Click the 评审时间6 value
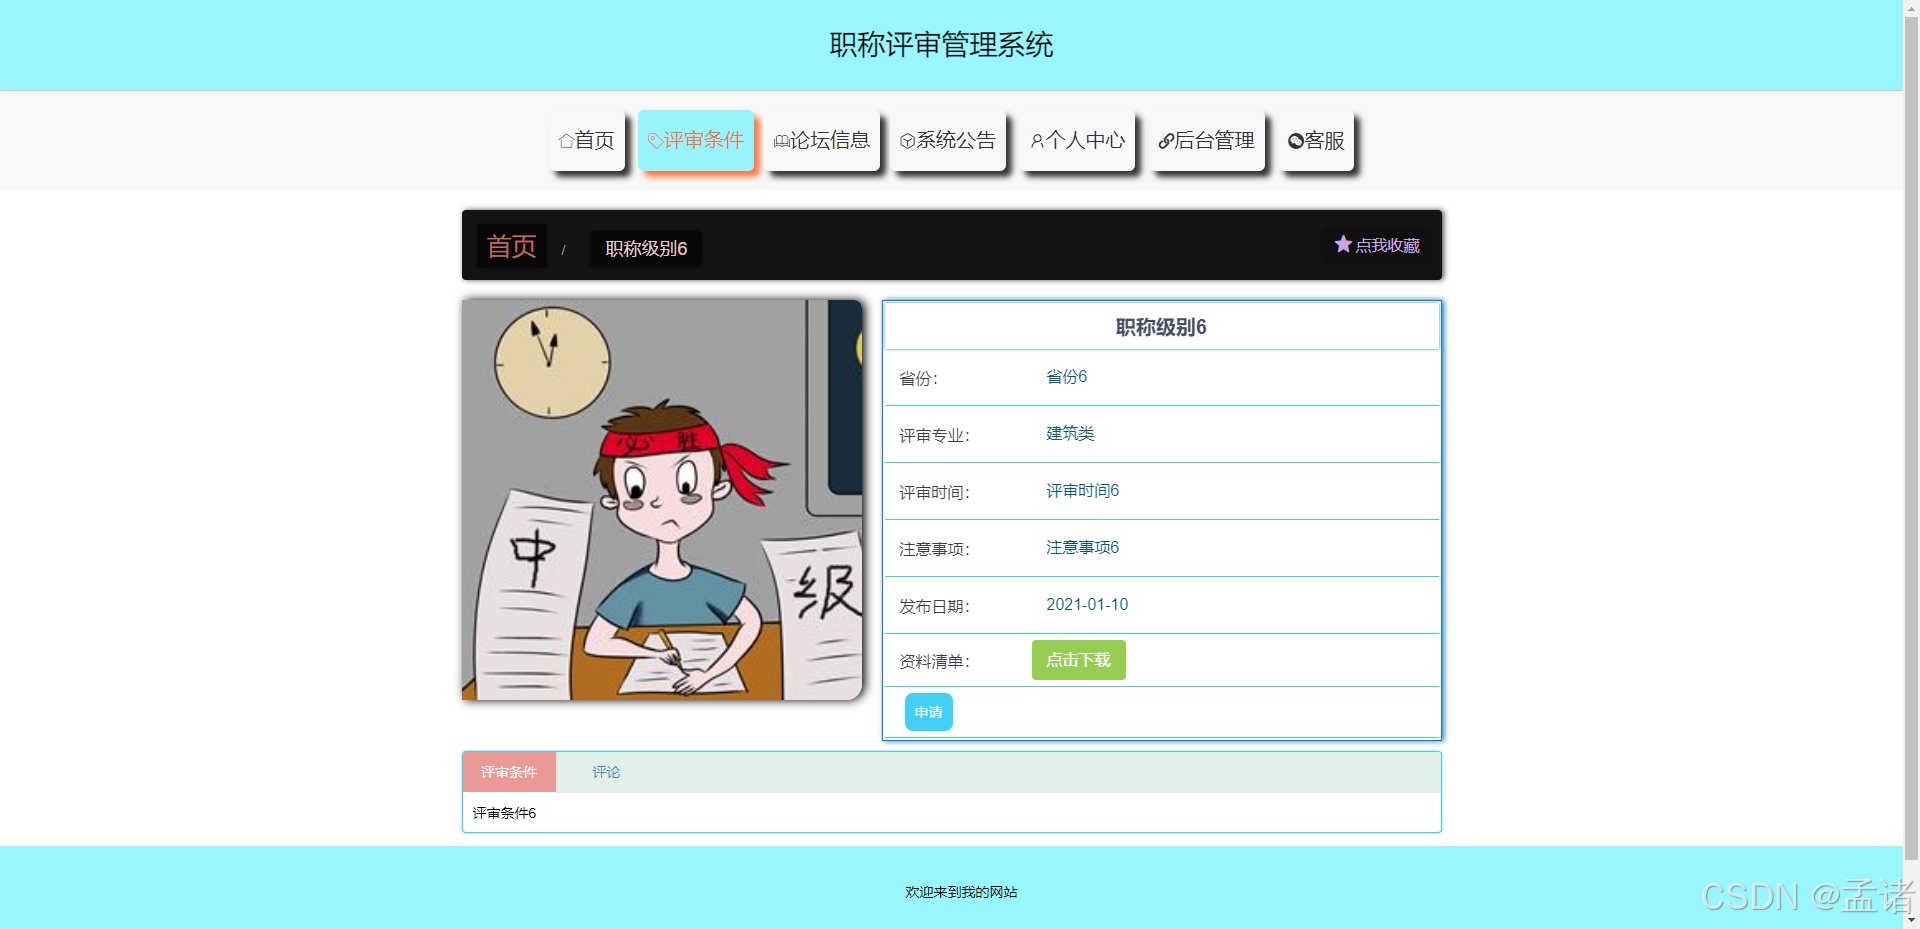 1082,491
